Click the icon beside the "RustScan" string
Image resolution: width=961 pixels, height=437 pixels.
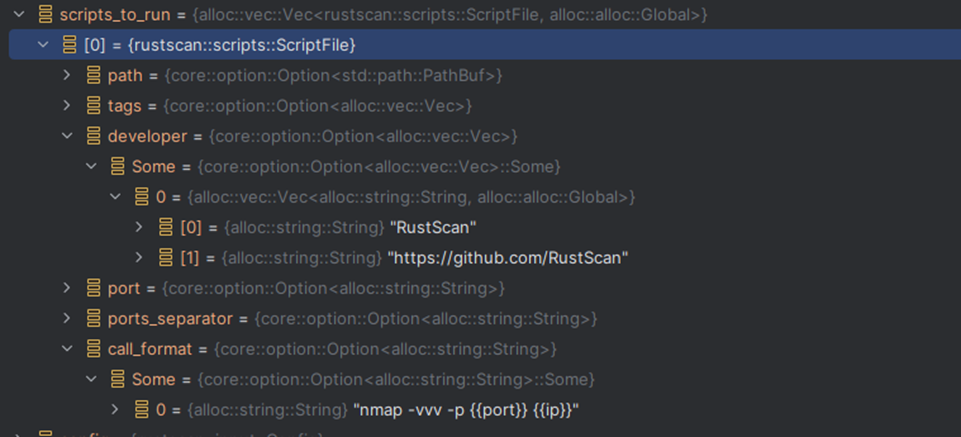(x=165, y=227)
